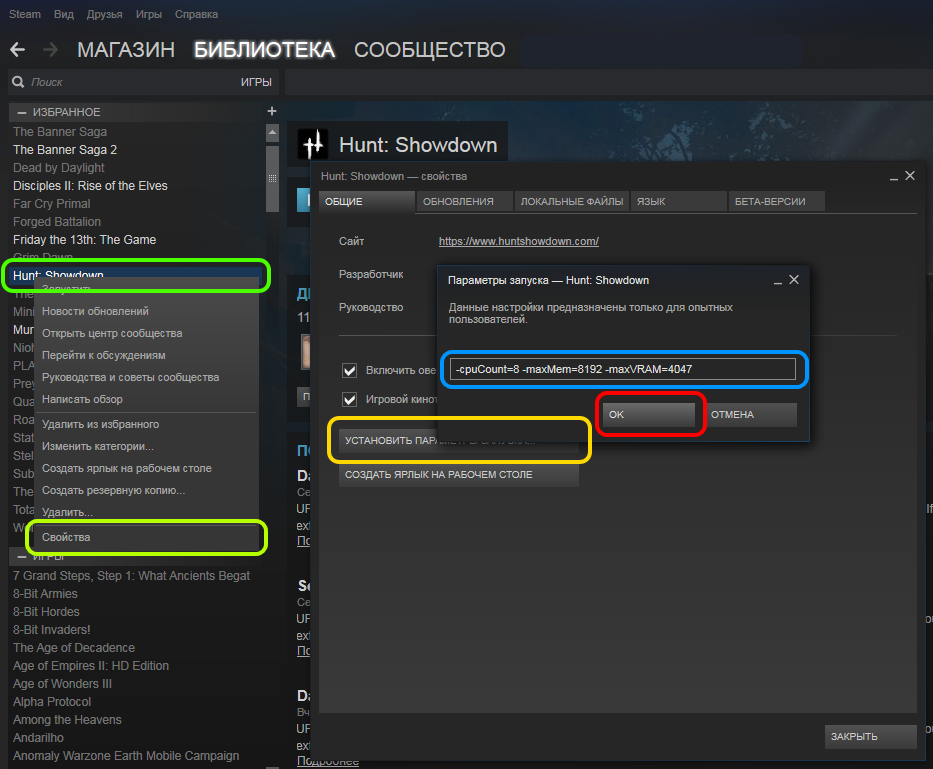This screenshot has height=769, width=933.
Task: Open the Вид menu
Action: click(64, 14)
